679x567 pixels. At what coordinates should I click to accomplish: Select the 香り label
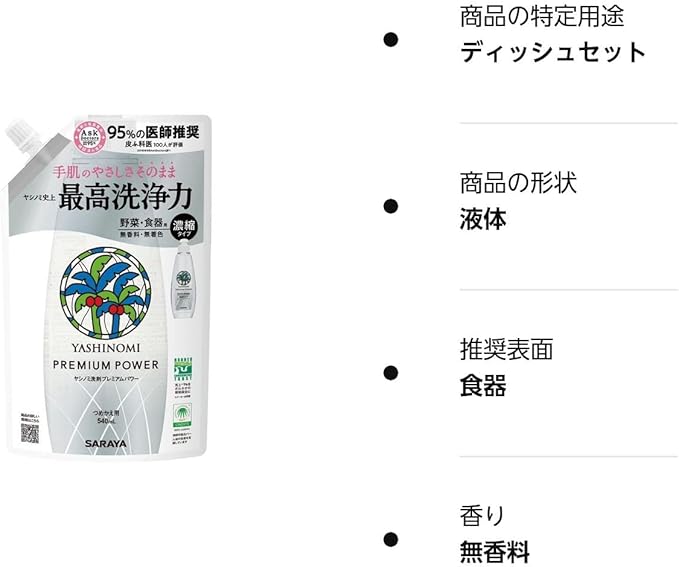tap(482, 515)
